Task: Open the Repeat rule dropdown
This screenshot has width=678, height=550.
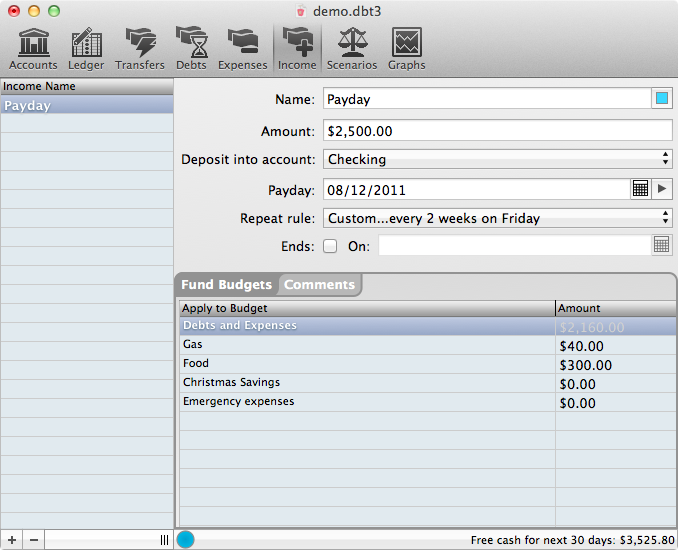Action: (497, 218)
